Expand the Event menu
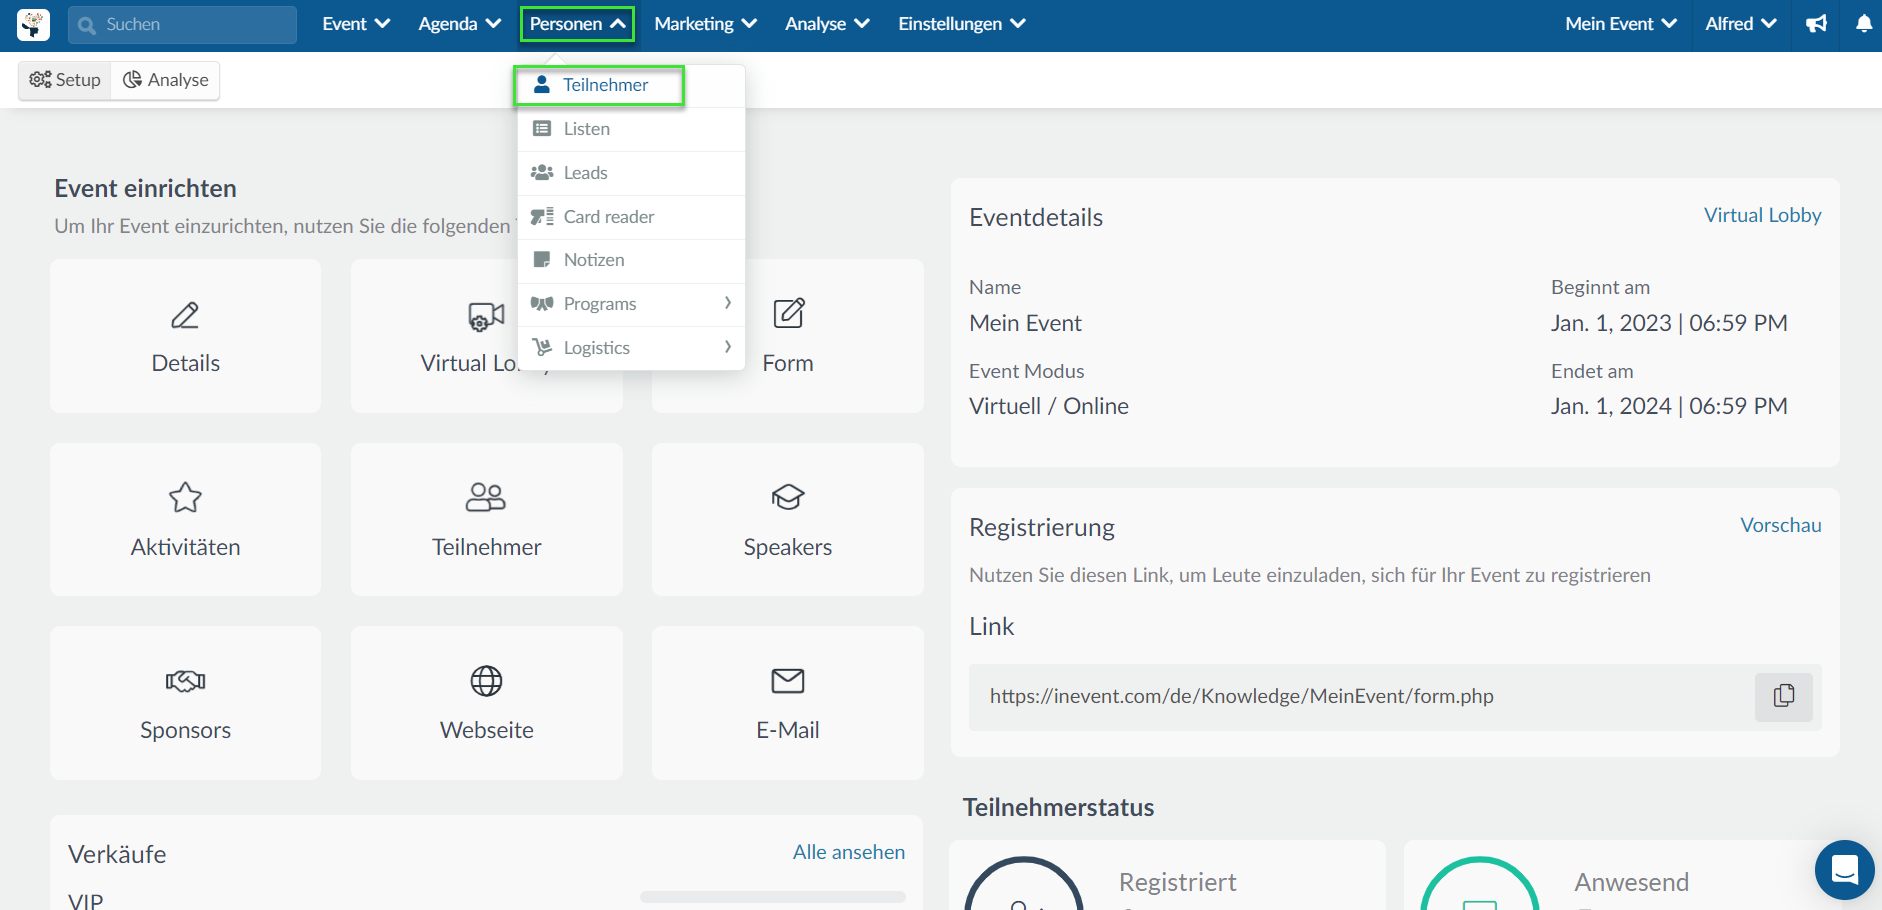1882x910 pixels. pos(356,24)
